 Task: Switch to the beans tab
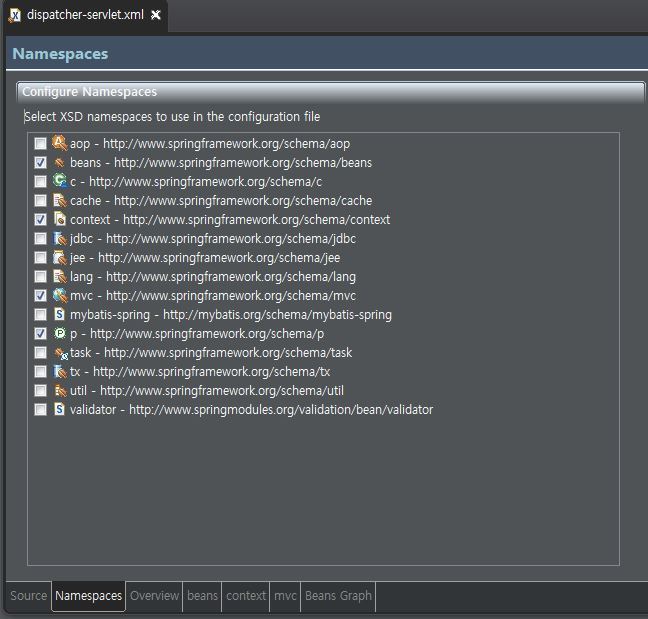(202, 595)
